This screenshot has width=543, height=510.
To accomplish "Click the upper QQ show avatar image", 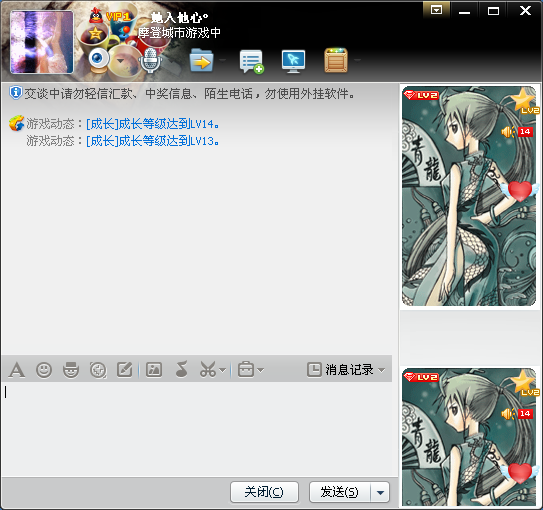I will tap(469, 196).
